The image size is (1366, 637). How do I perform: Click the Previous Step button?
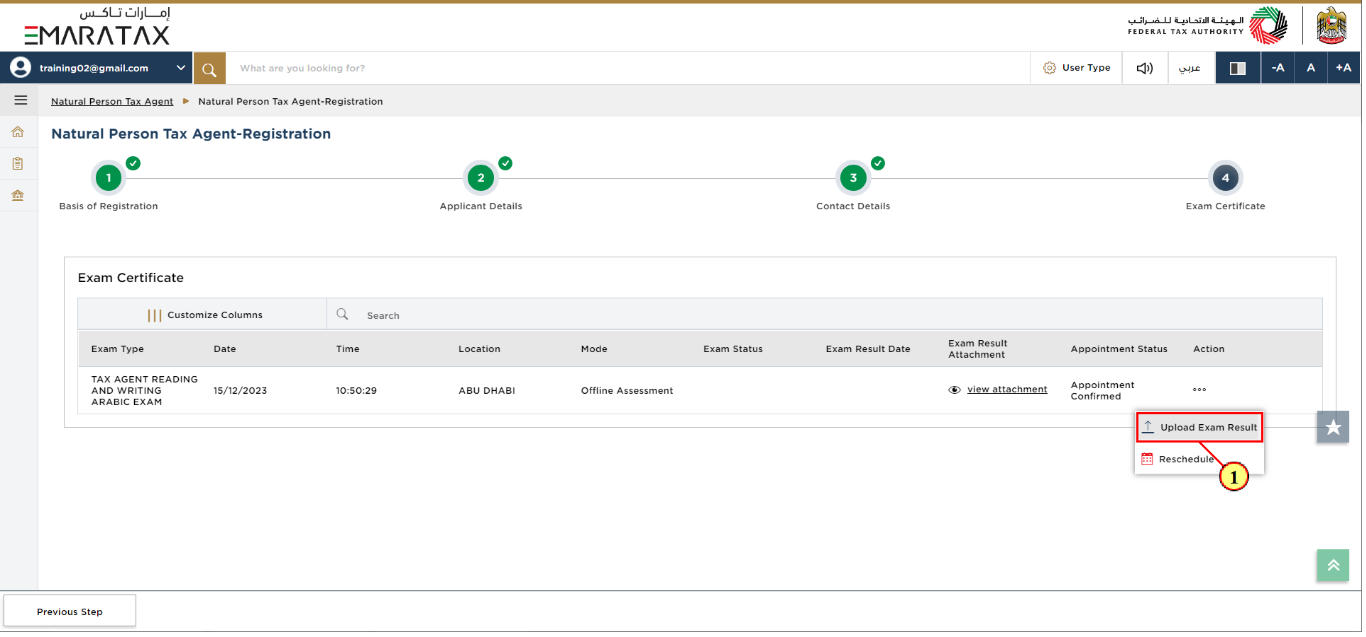click(x=70, y=612)
